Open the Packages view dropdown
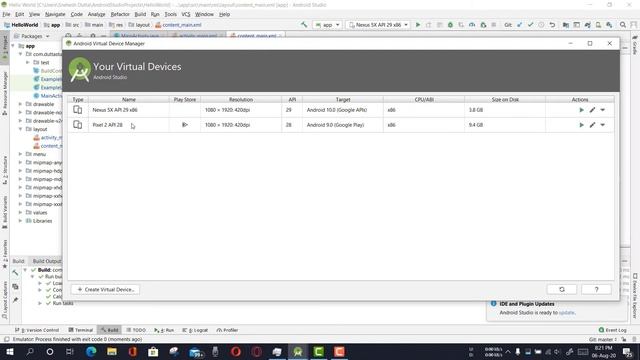 [x=32, y=36]
